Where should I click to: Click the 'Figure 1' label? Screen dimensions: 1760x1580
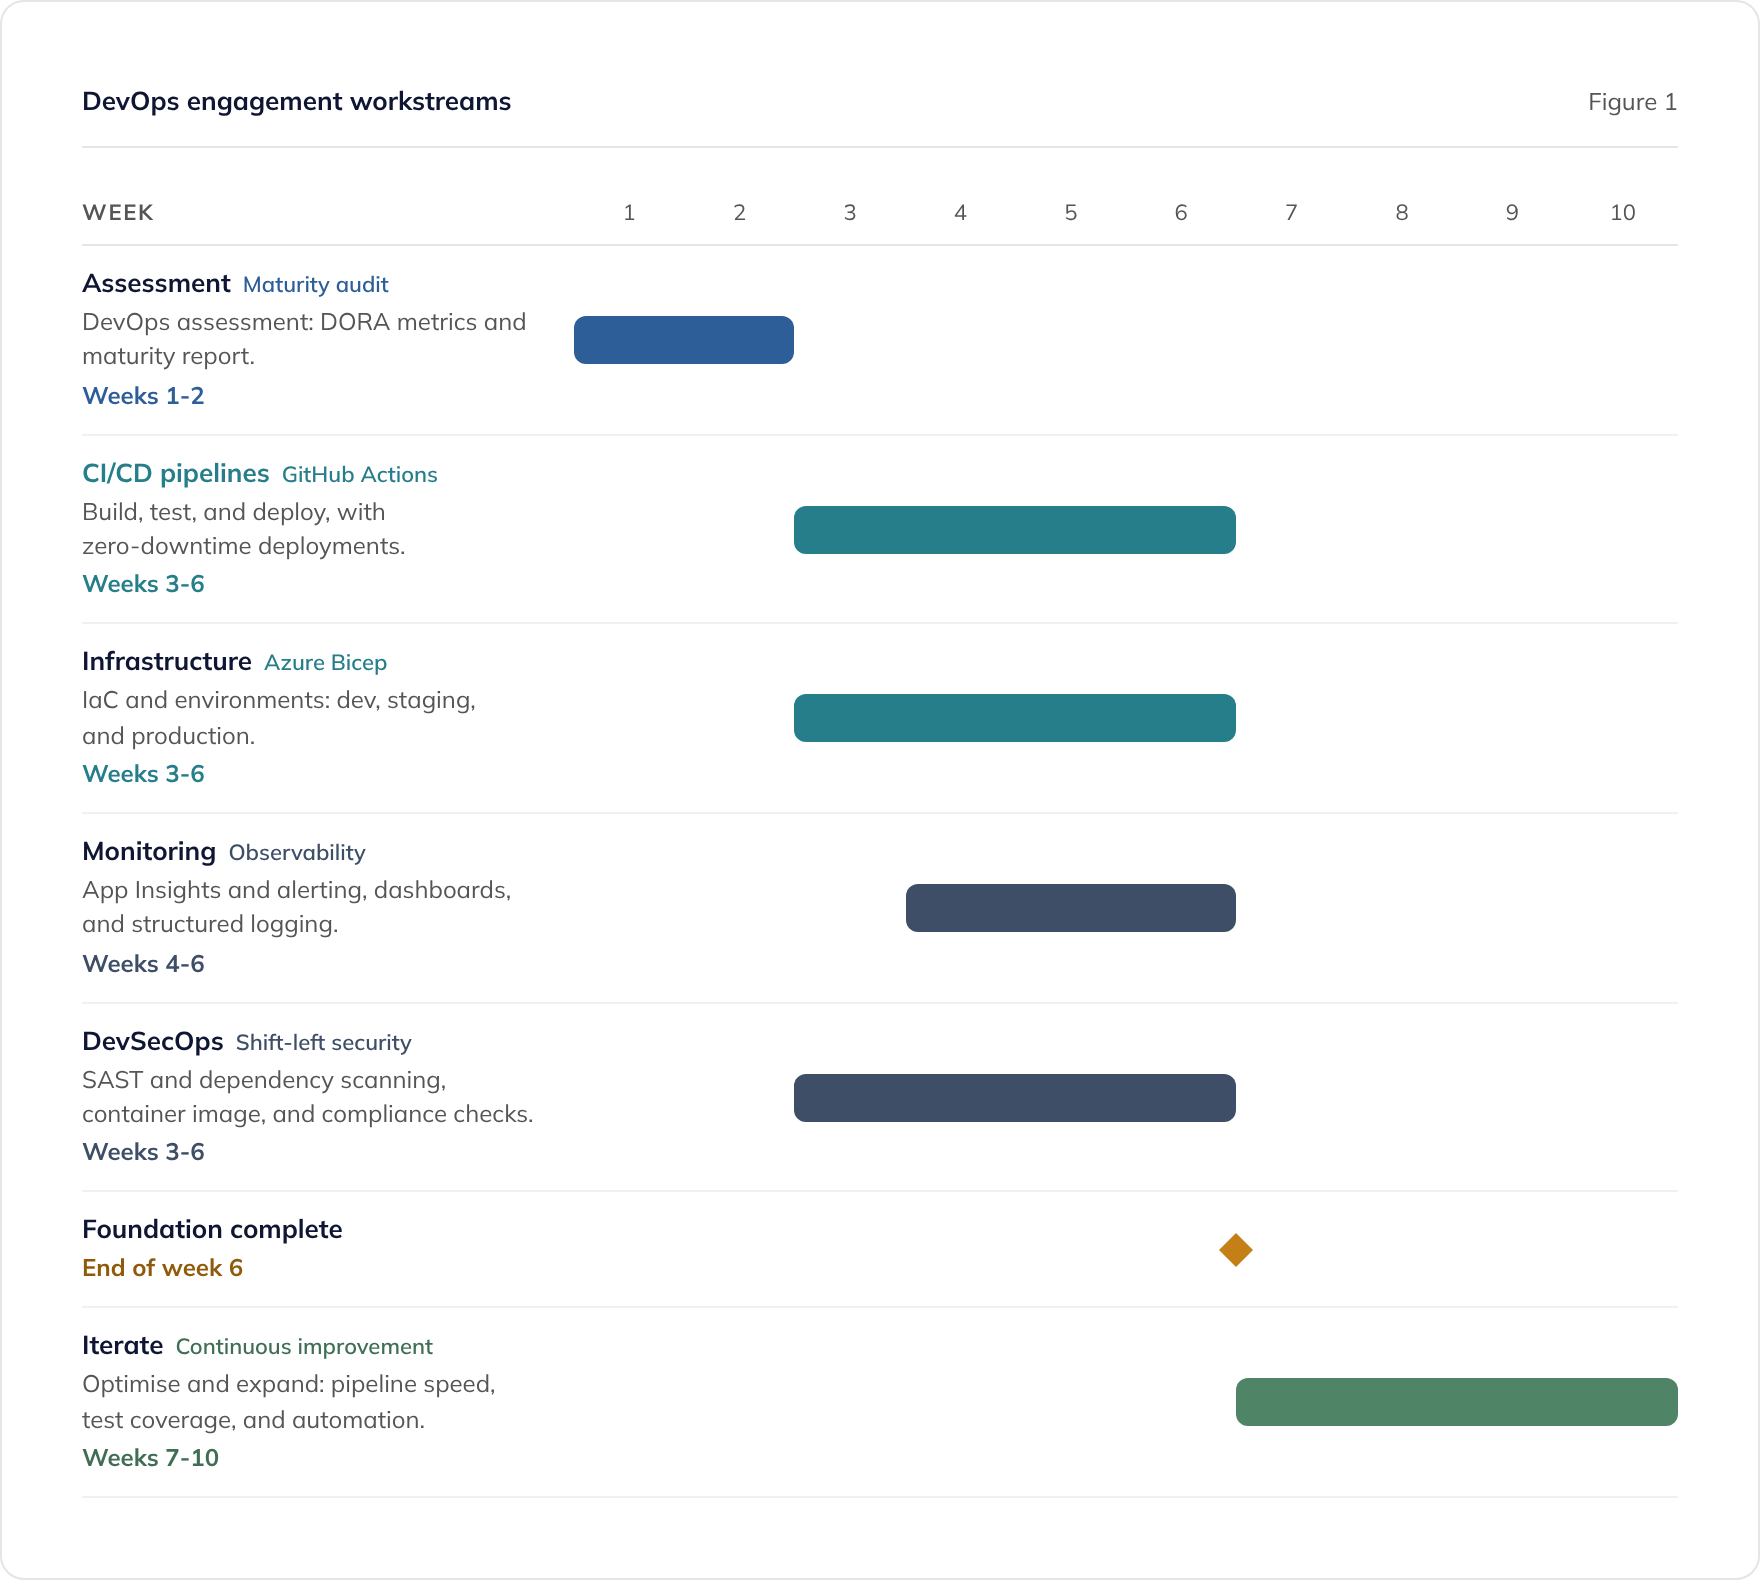click(1632, 102)
